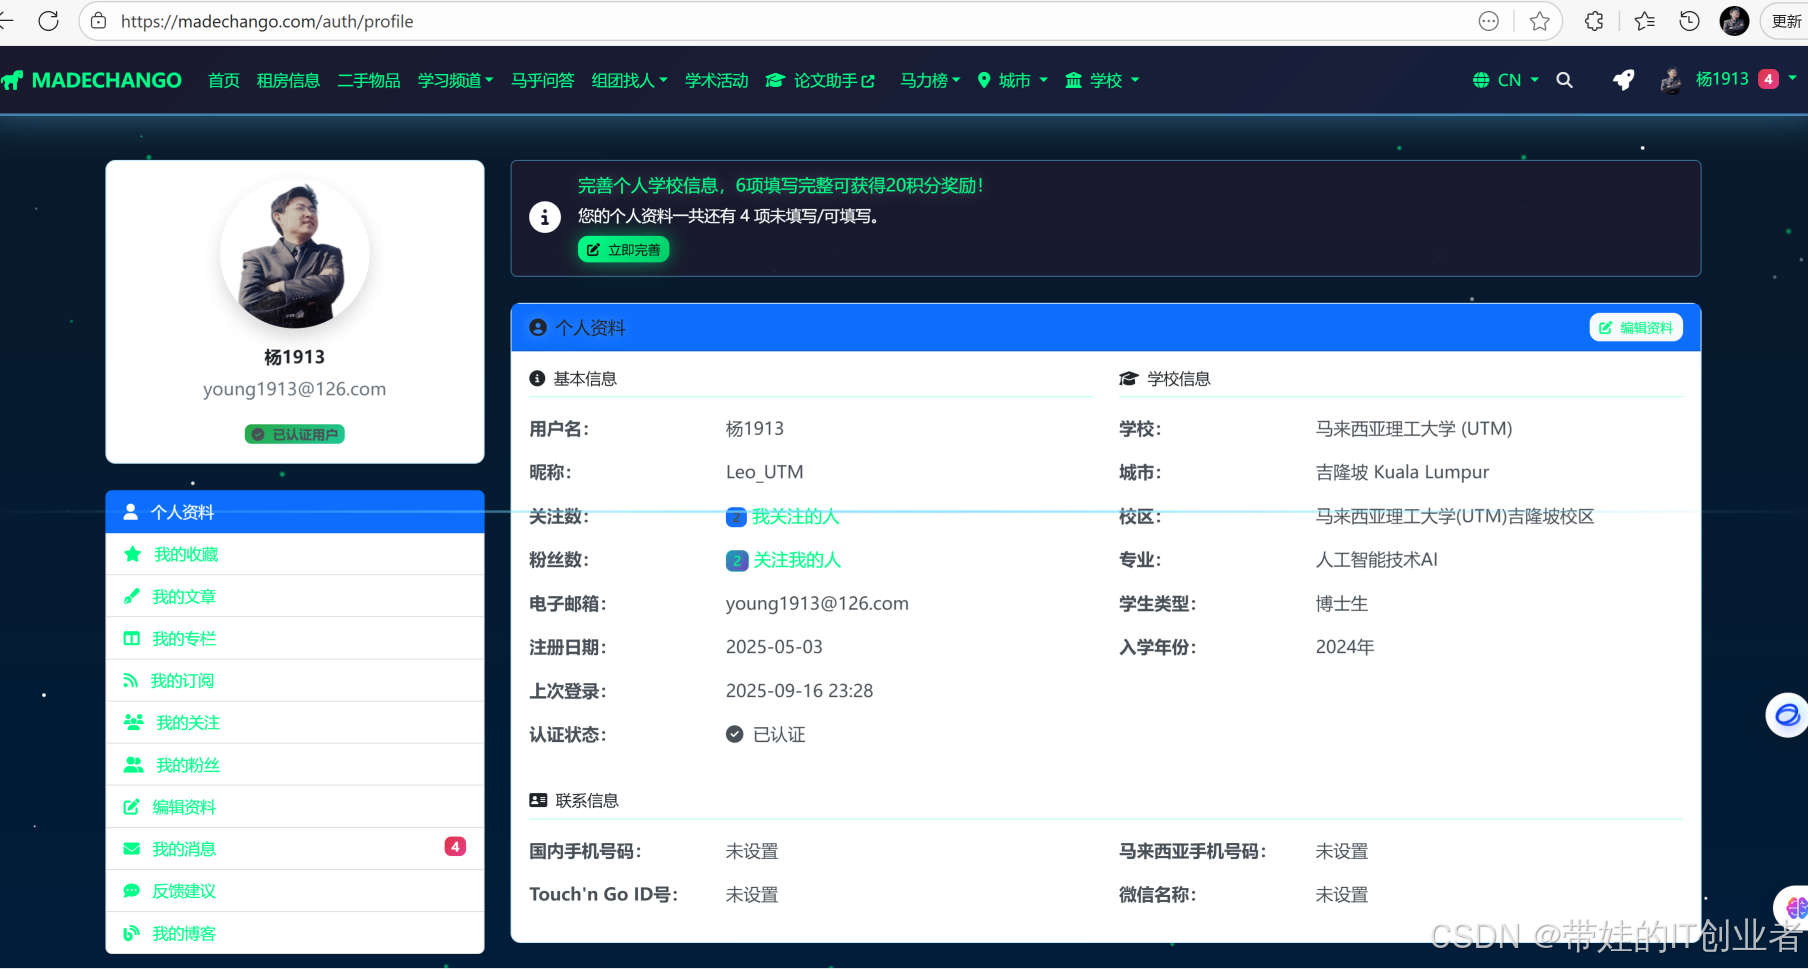1808x969 pixels.
Task: Expand the 马力榜 dropdown
Action: tap(930, 80)
